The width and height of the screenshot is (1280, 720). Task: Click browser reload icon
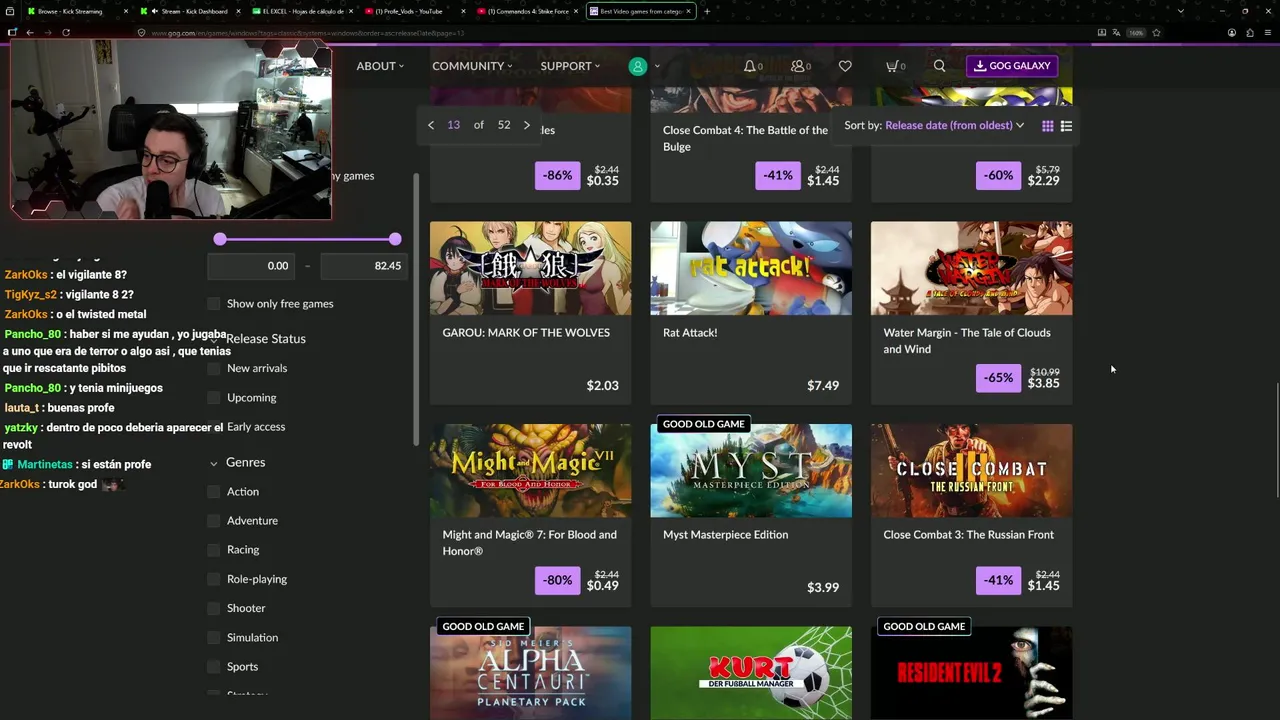(x=66, y=32)
